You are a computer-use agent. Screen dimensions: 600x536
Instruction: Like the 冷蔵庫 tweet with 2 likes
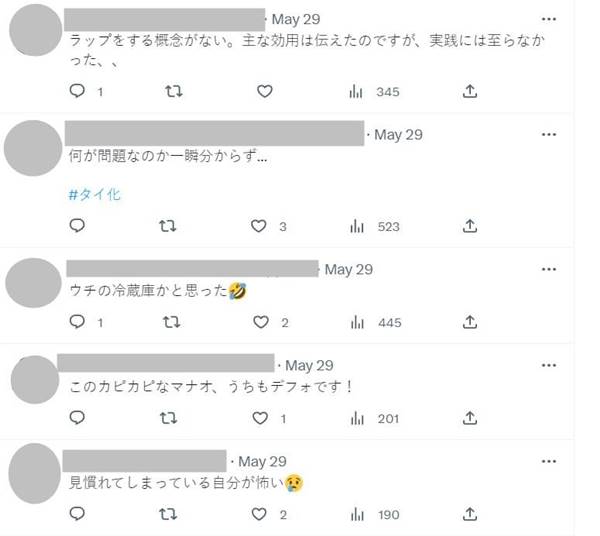point(261,322)
